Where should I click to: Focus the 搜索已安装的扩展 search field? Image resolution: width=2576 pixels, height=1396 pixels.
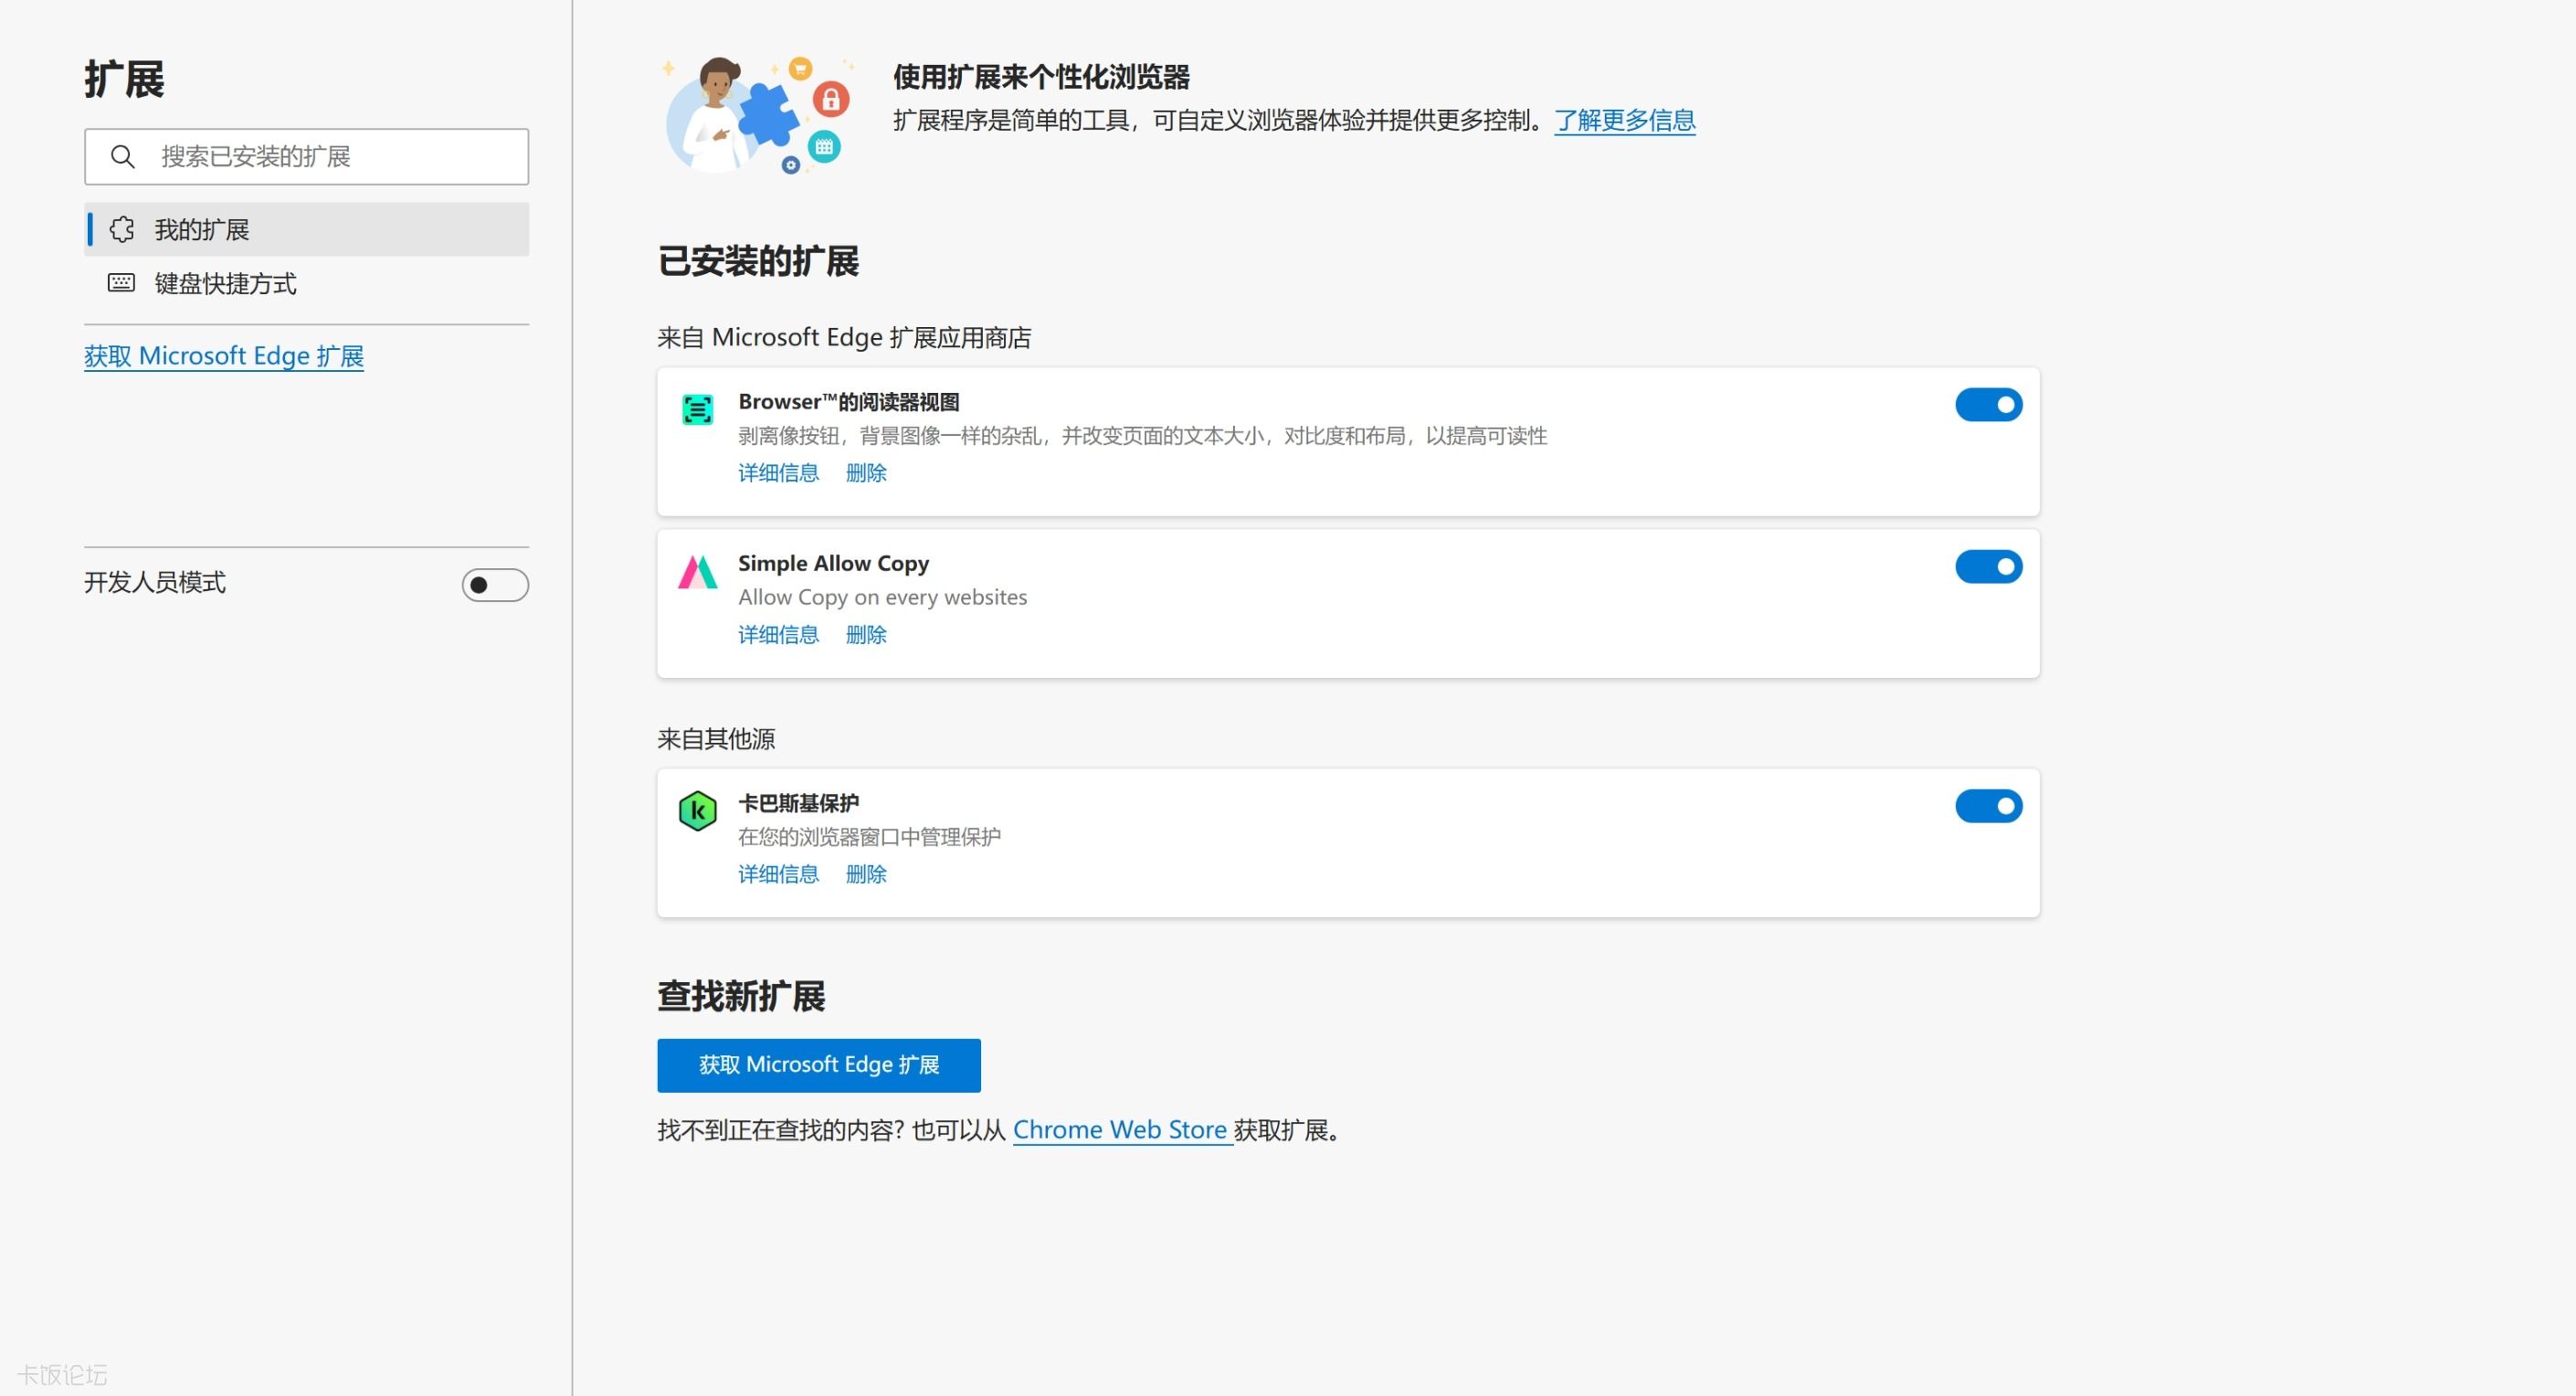click(x=307, y=157)
